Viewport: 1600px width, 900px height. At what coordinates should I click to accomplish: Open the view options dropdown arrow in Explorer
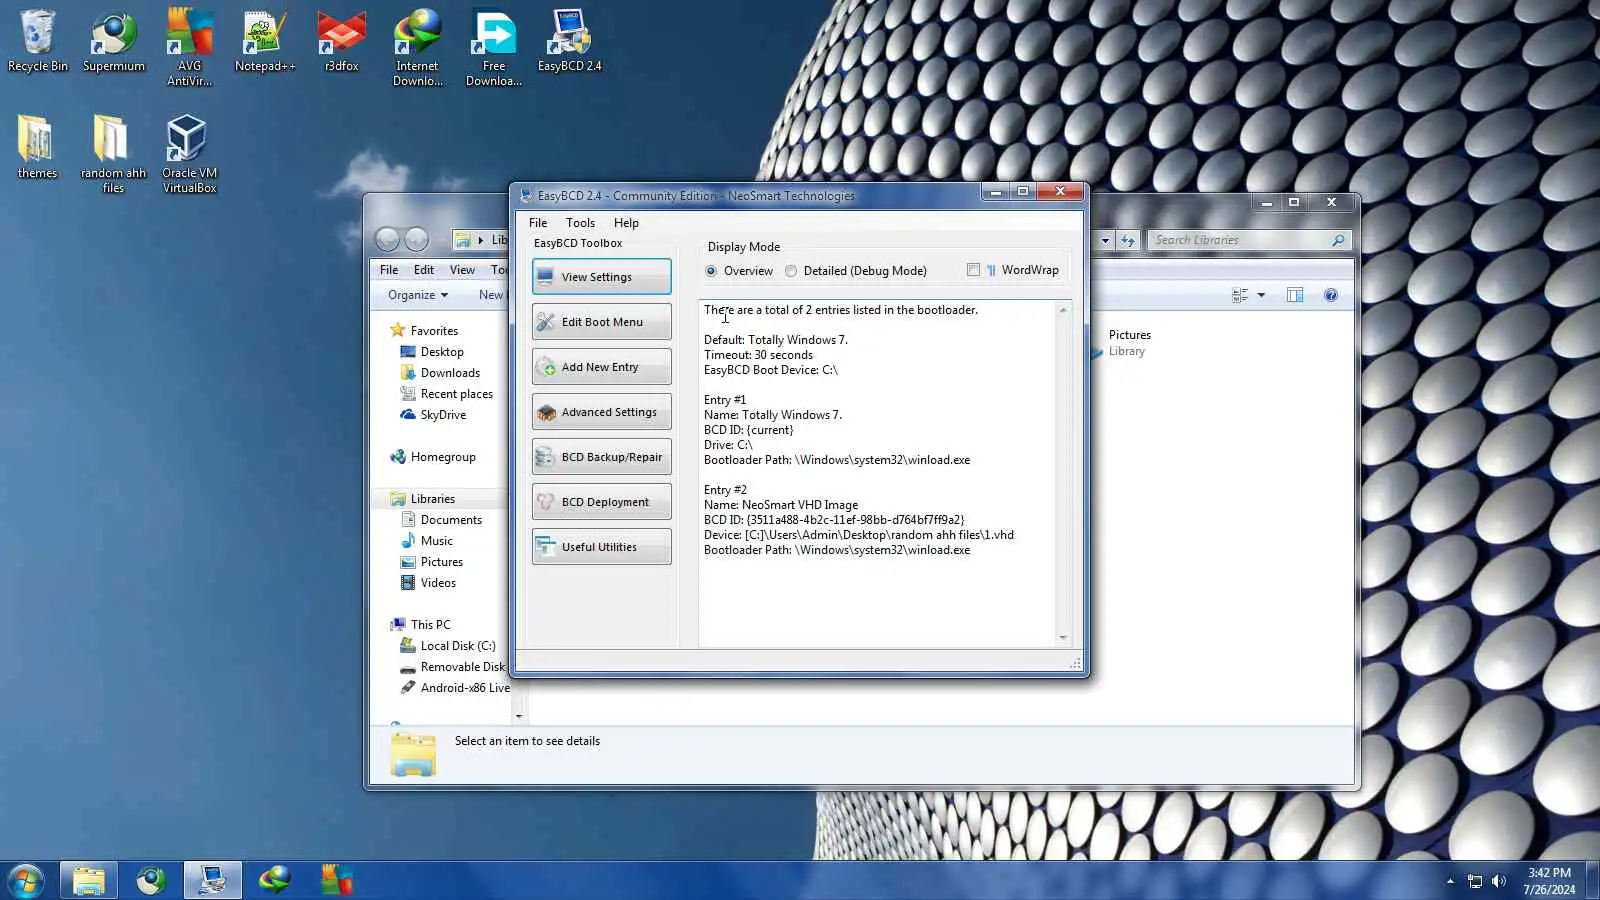1261,295
